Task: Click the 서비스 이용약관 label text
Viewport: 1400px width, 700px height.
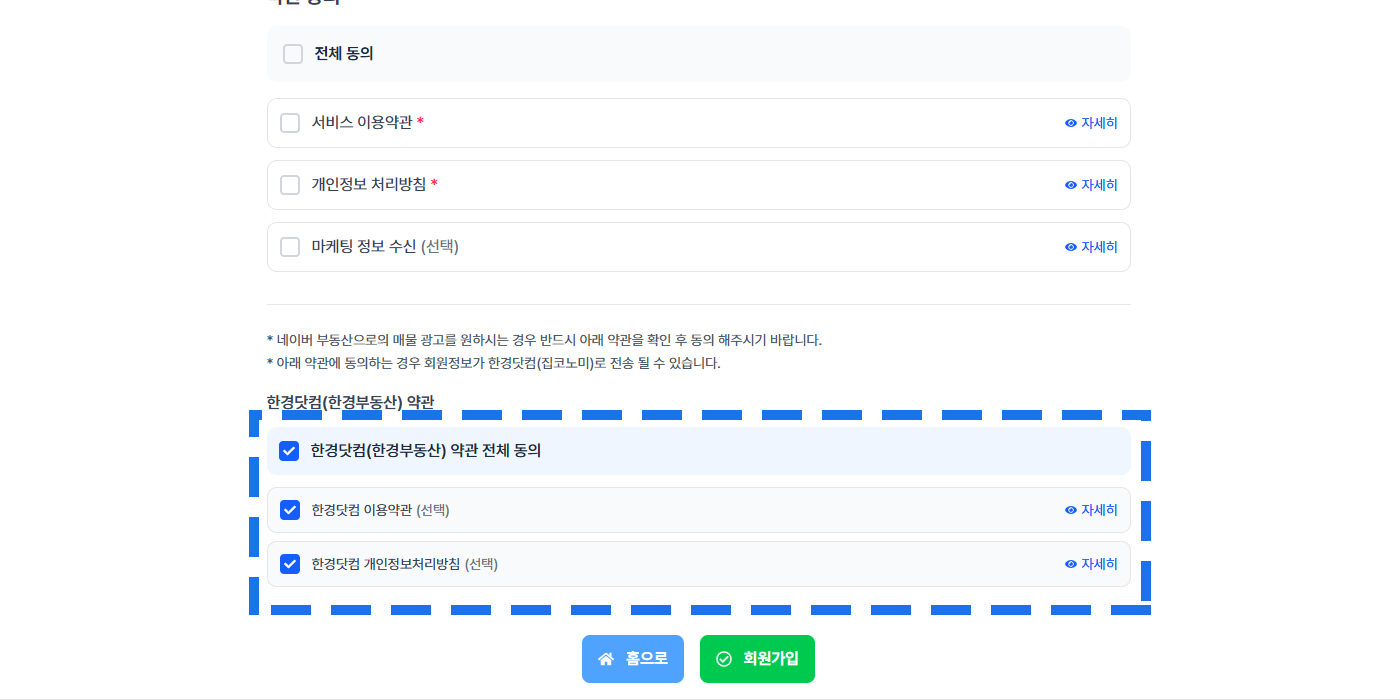Action: tap(362, 123)
